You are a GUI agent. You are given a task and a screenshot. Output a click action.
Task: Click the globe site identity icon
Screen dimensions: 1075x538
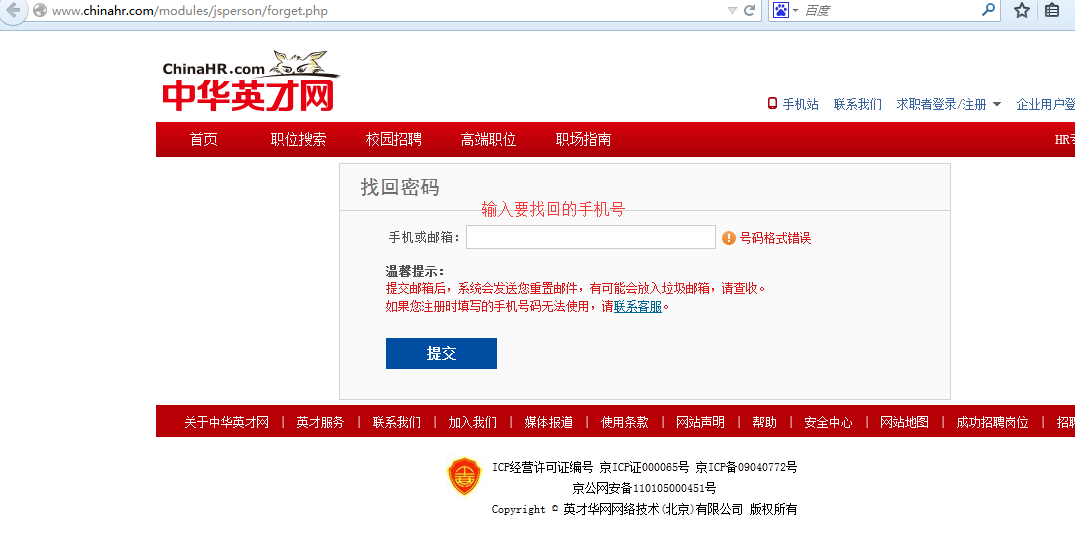(40, 10)
